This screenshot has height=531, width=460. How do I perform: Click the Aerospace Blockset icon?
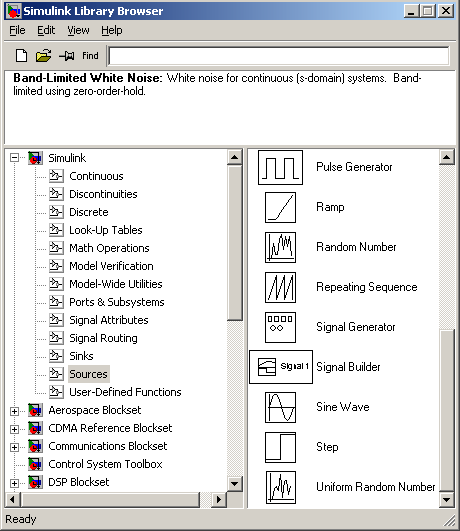pos(35,410)
